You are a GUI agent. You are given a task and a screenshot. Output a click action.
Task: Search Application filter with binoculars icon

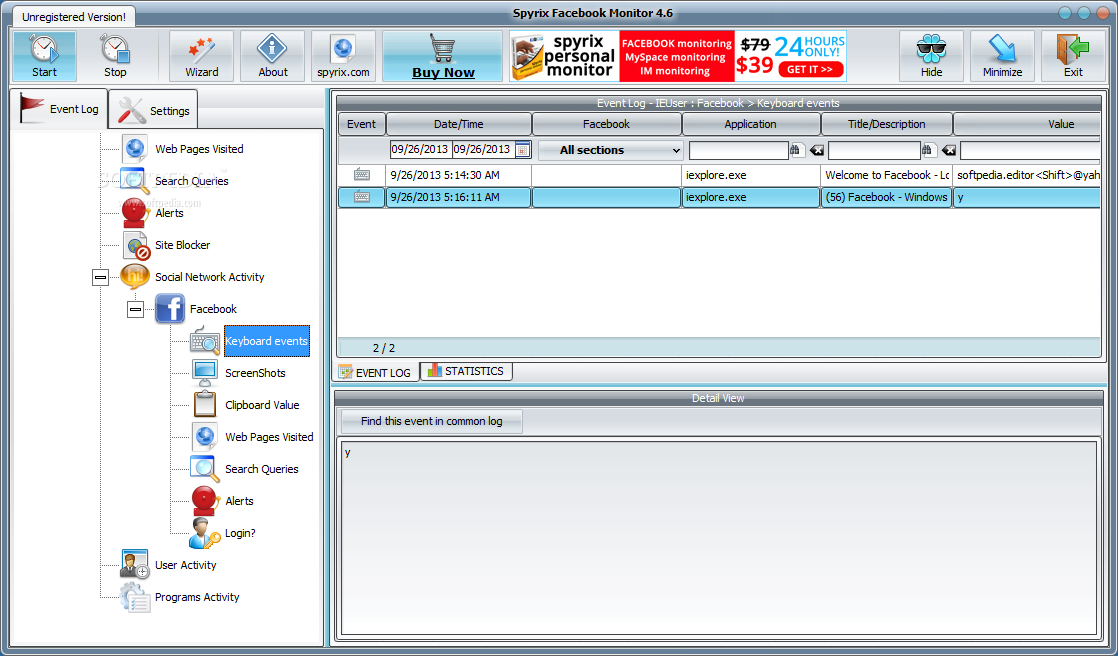tap(797, 150)
